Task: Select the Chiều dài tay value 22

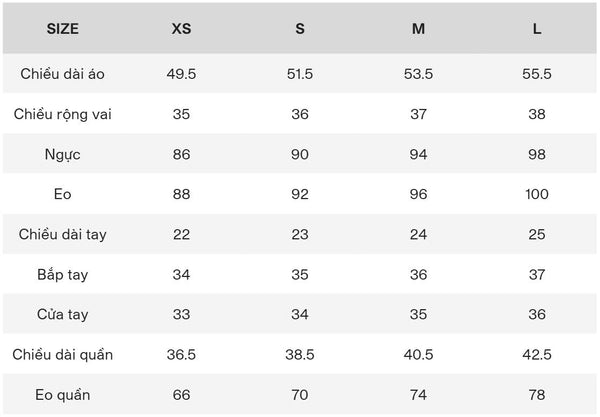Action: coord(181,234)
